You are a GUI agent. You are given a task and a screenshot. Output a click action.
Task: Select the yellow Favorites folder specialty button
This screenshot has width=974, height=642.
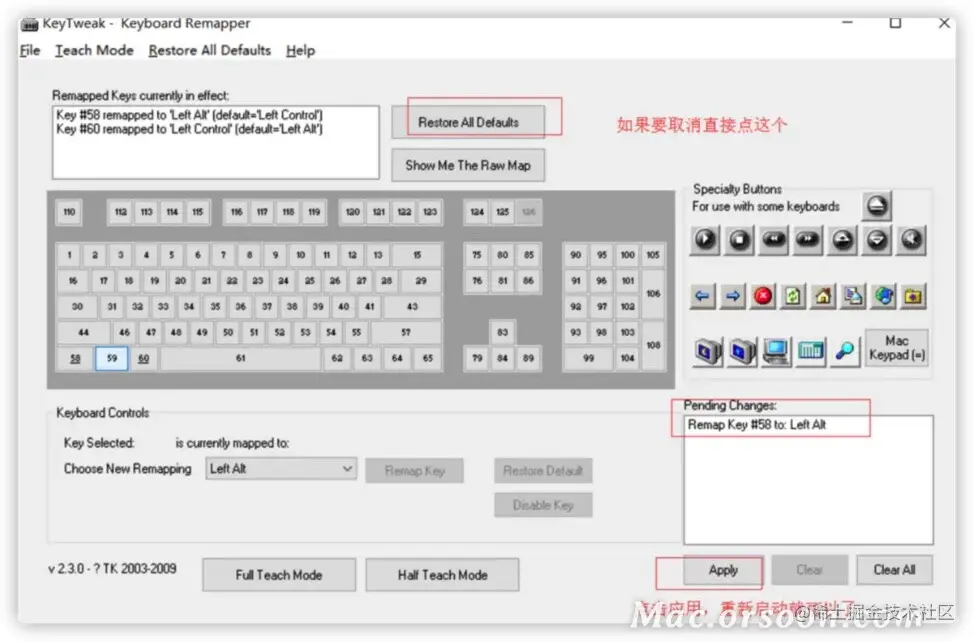pos(913,296)
